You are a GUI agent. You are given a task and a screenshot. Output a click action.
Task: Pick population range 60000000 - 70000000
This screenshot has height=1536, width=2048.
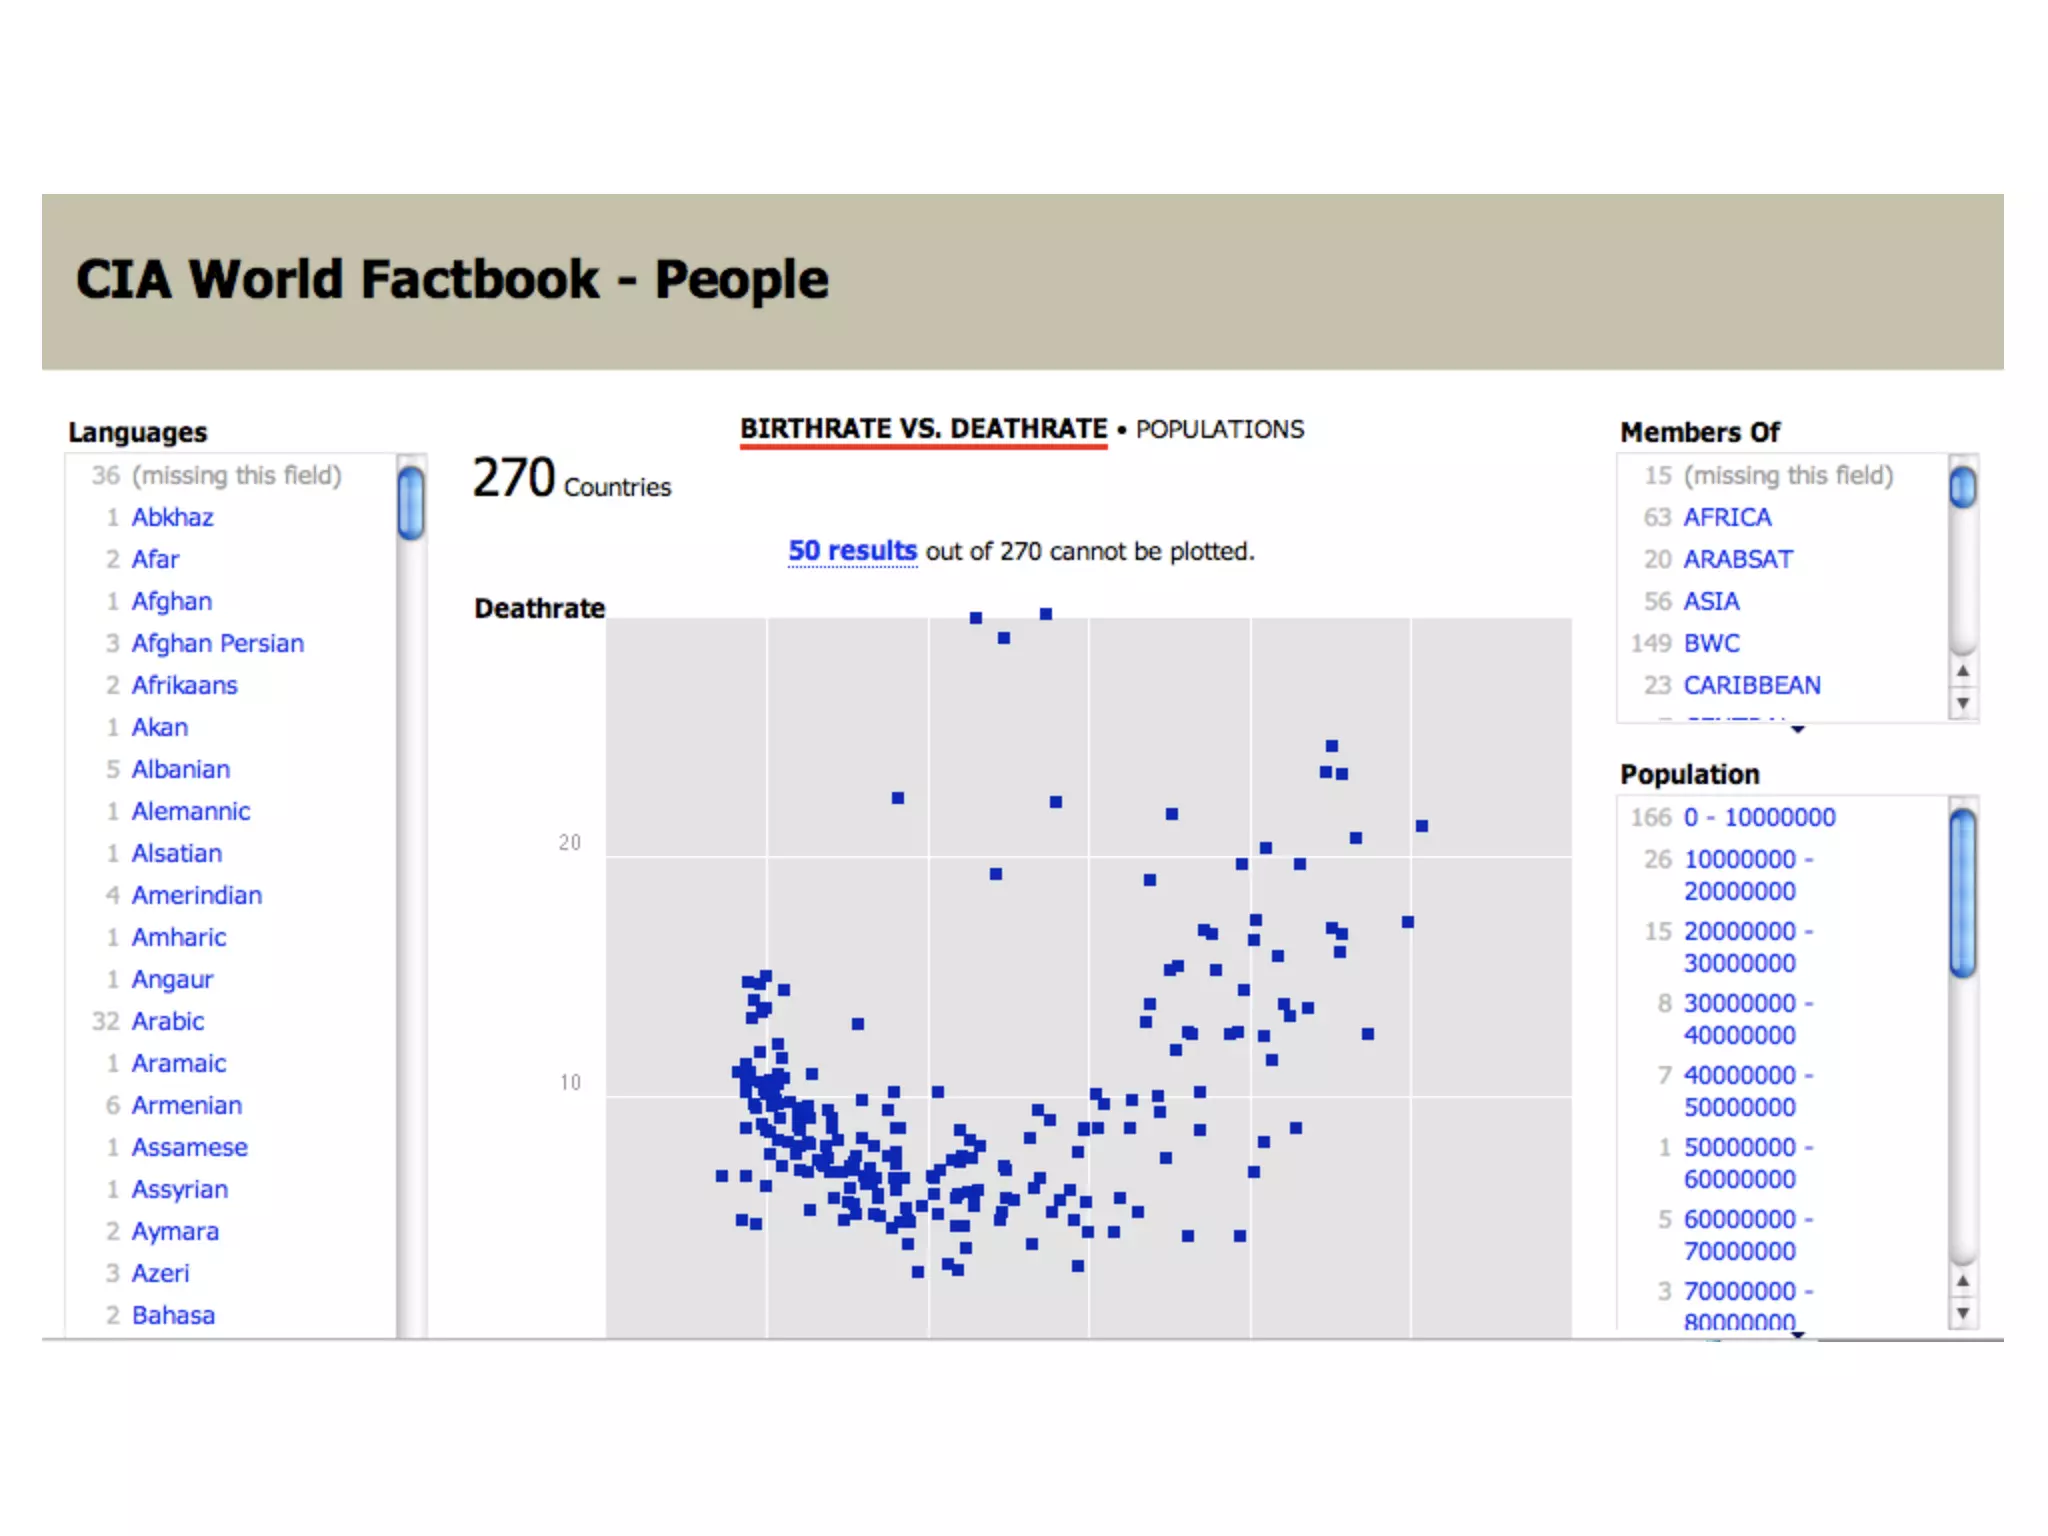[x=1749, y=1235]
